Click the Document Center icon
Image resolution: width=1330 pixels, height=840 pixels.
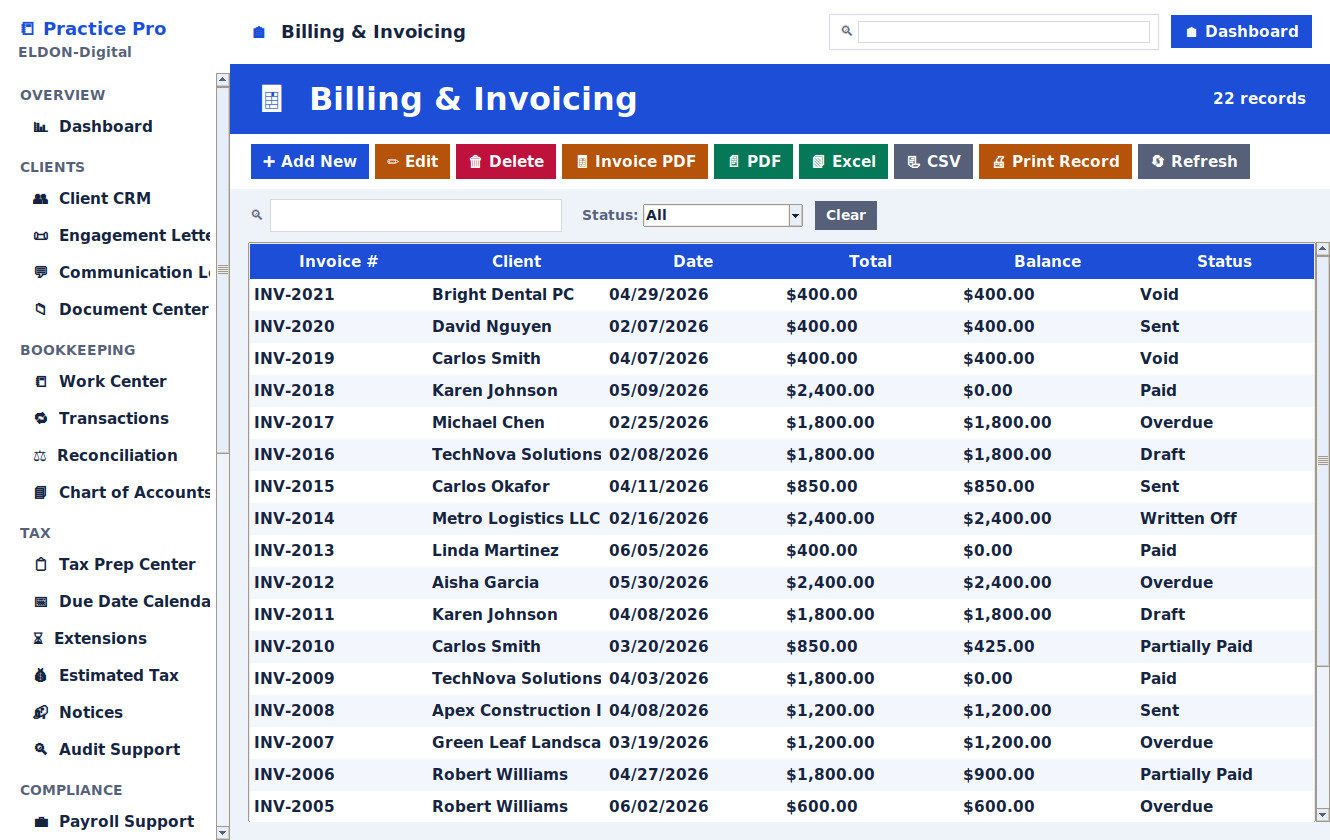(x=41, y=310)
